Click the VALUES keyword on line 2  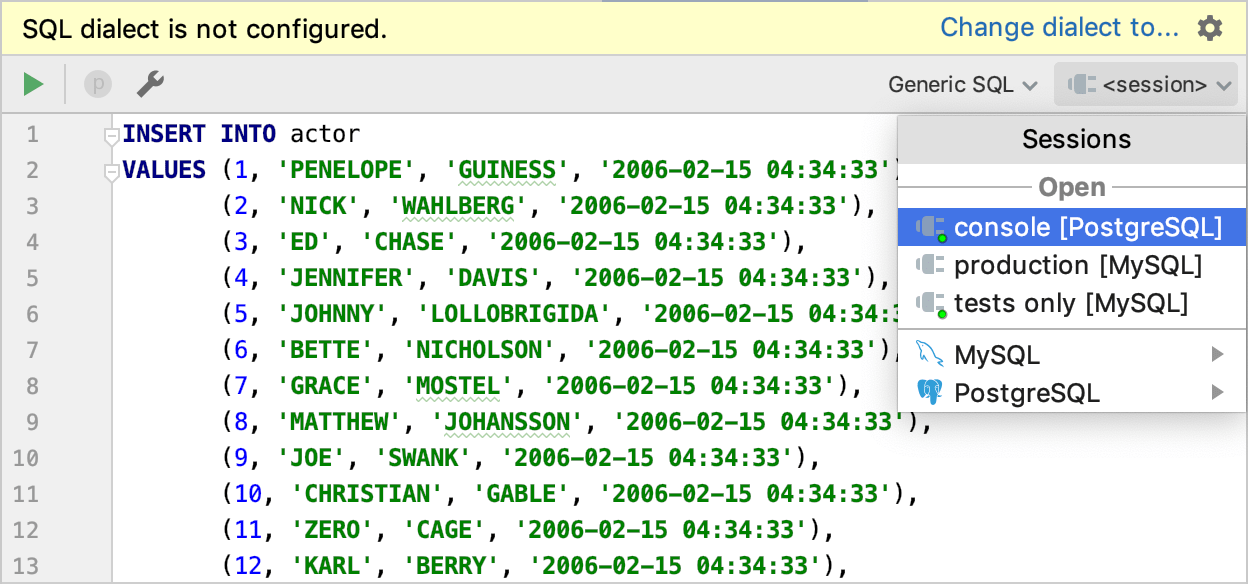[164, 169]
